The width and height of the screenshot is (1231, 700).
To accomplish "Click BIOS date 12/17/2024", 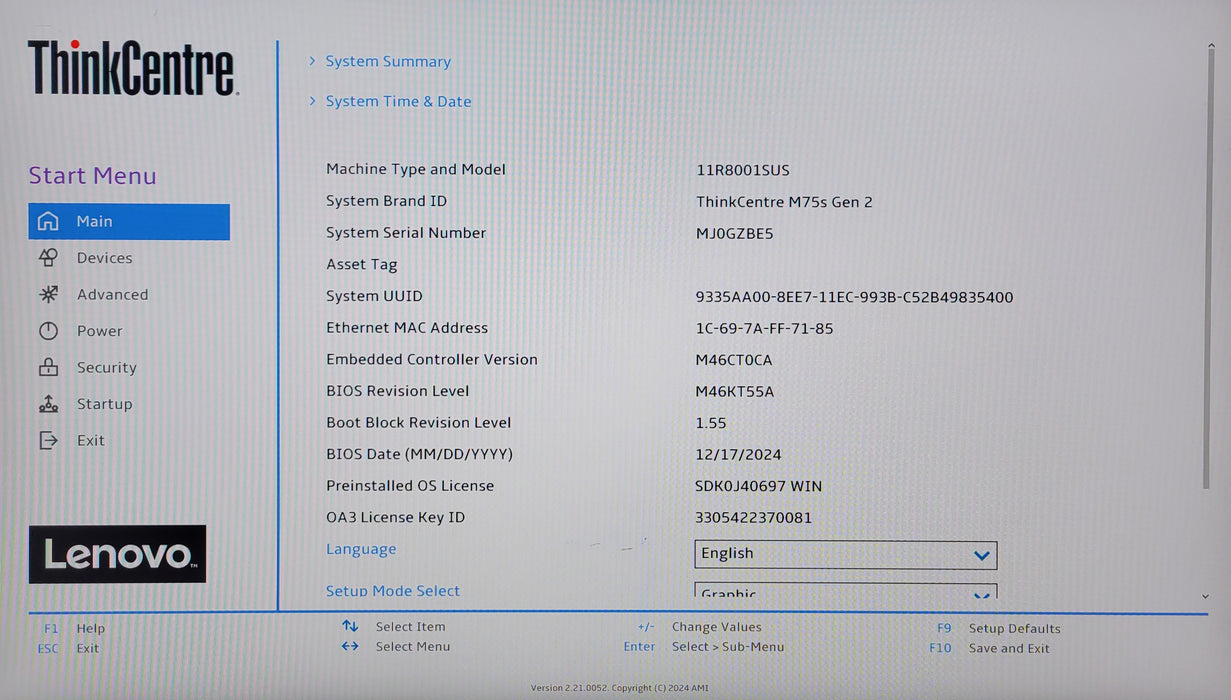I will click(739, 455).
